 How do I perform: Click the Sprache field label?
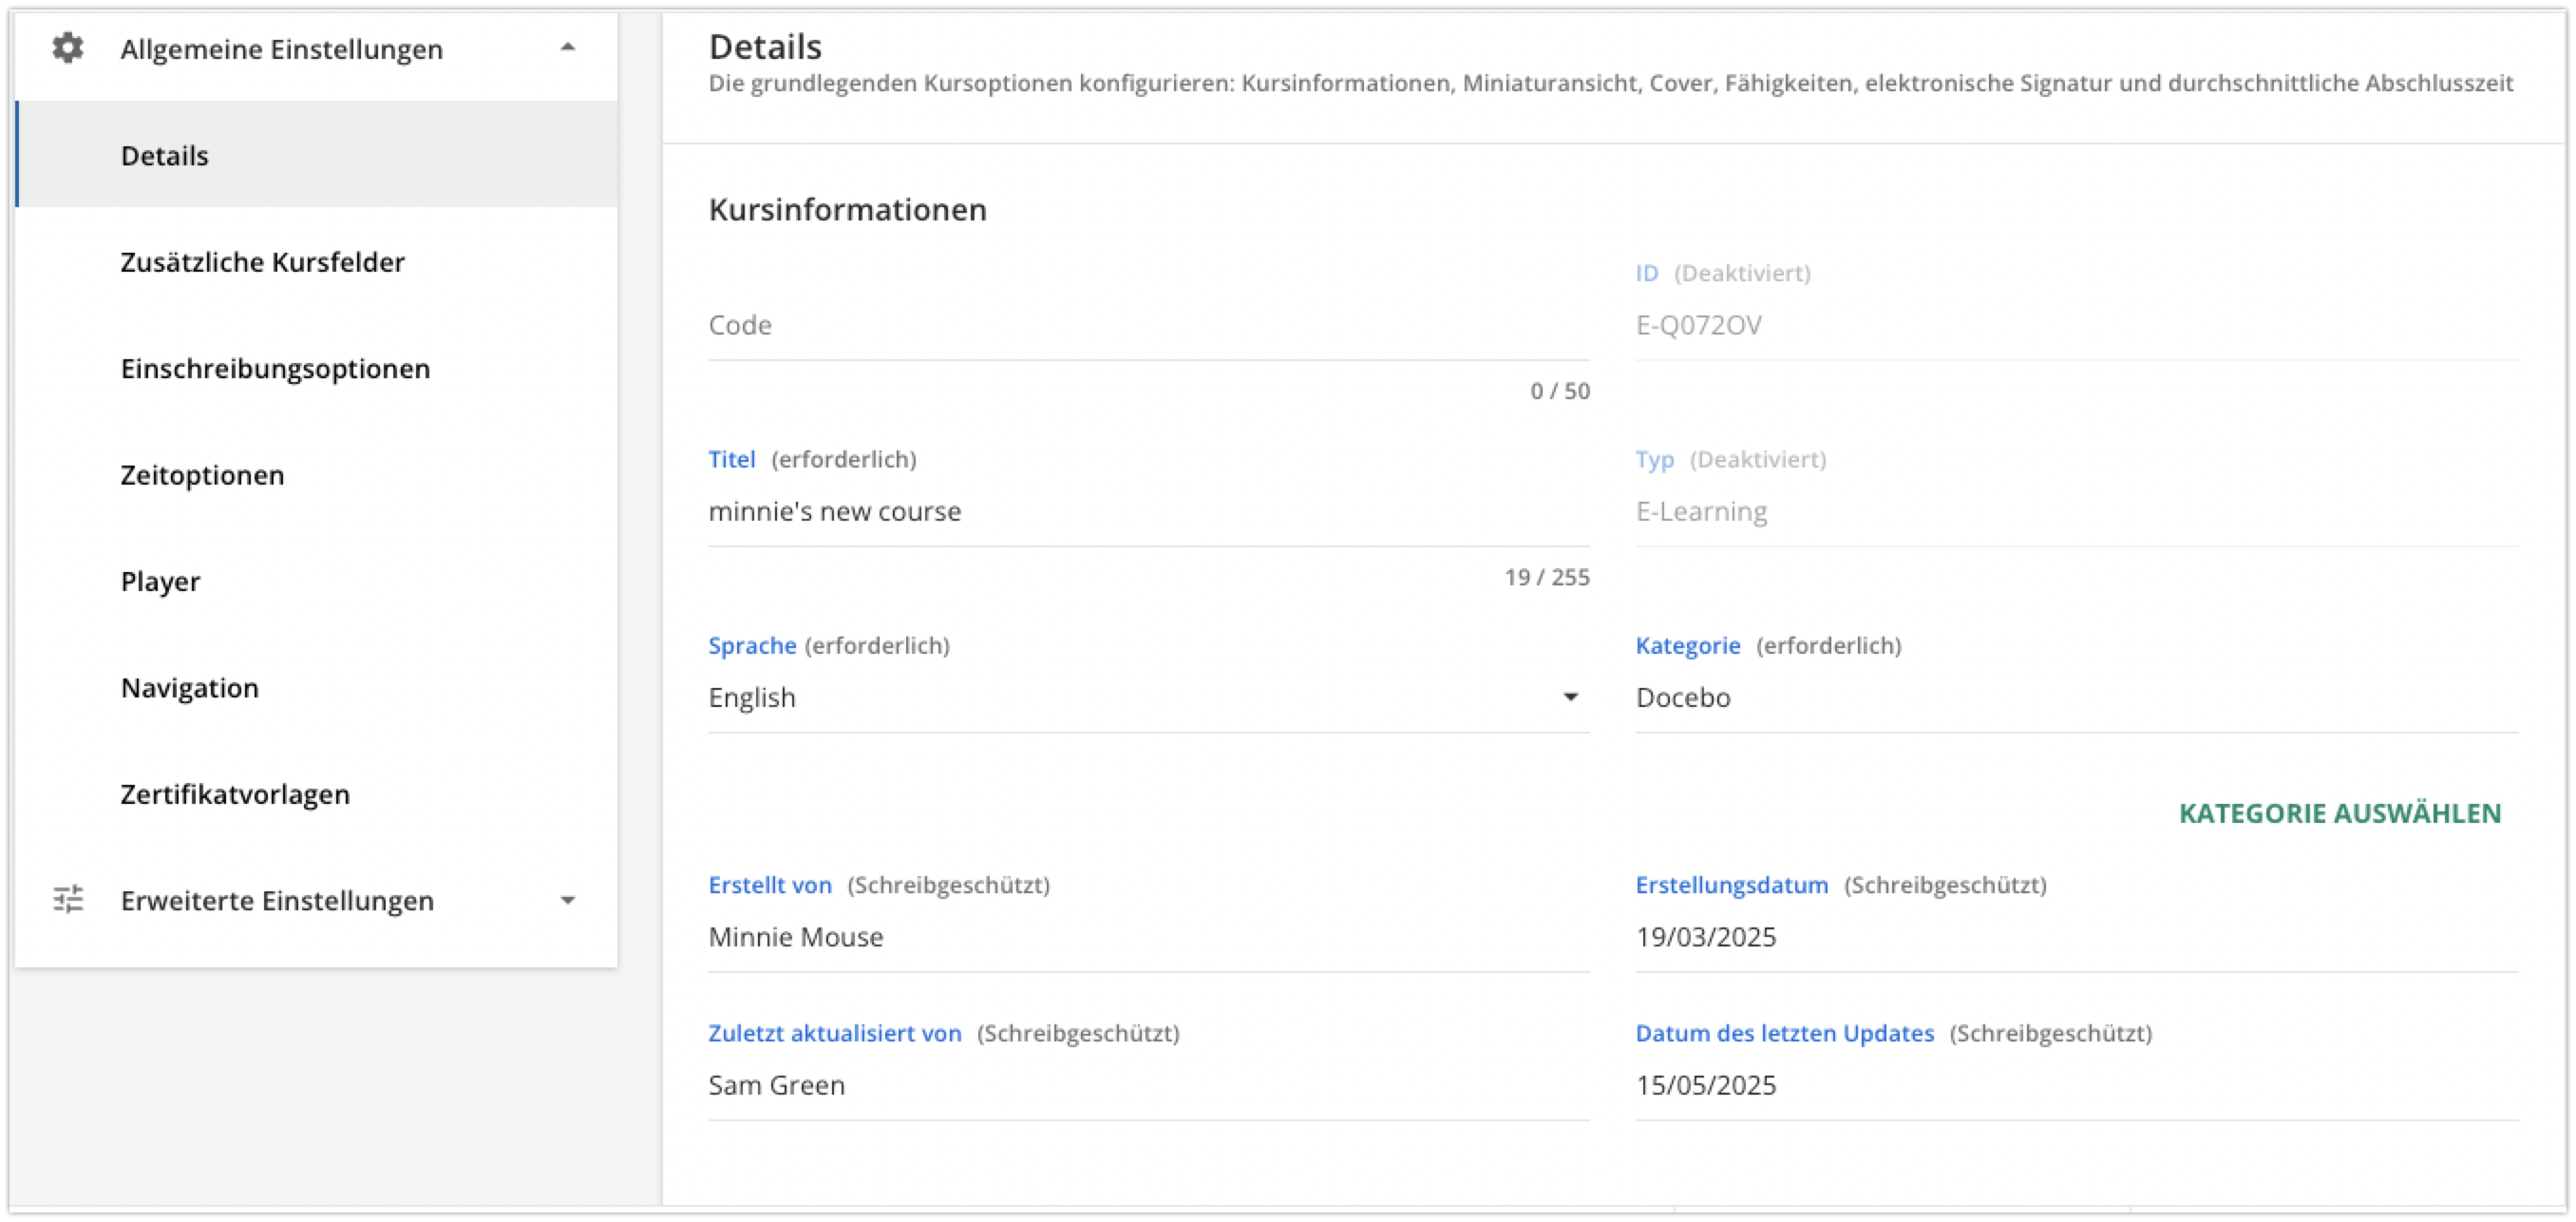tap(752, 645)
